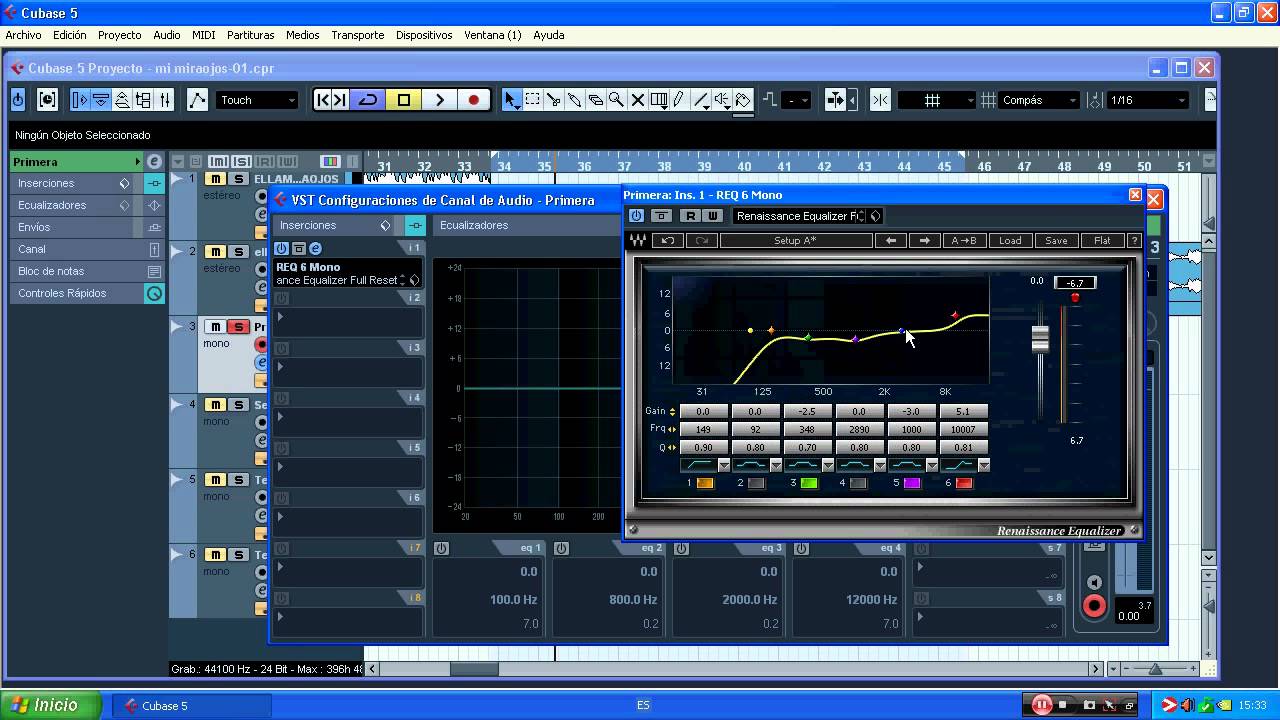Viewport: 1280px width, 720px height.
Task: Open the Touch automation mode dropdown
Action: (x=258, y=99)
